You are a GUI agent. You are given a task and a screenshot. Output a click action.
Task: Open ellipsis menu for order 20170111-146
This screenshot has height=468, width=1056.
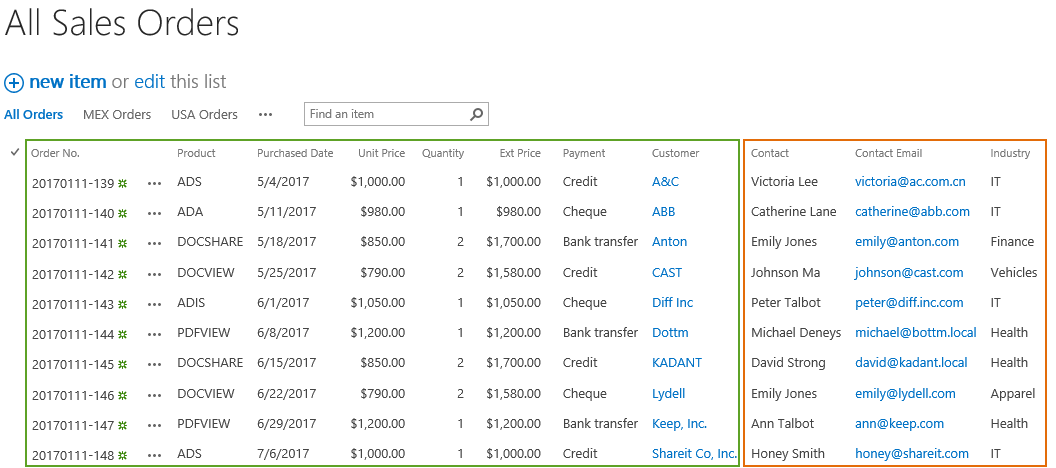click(154, 395)
